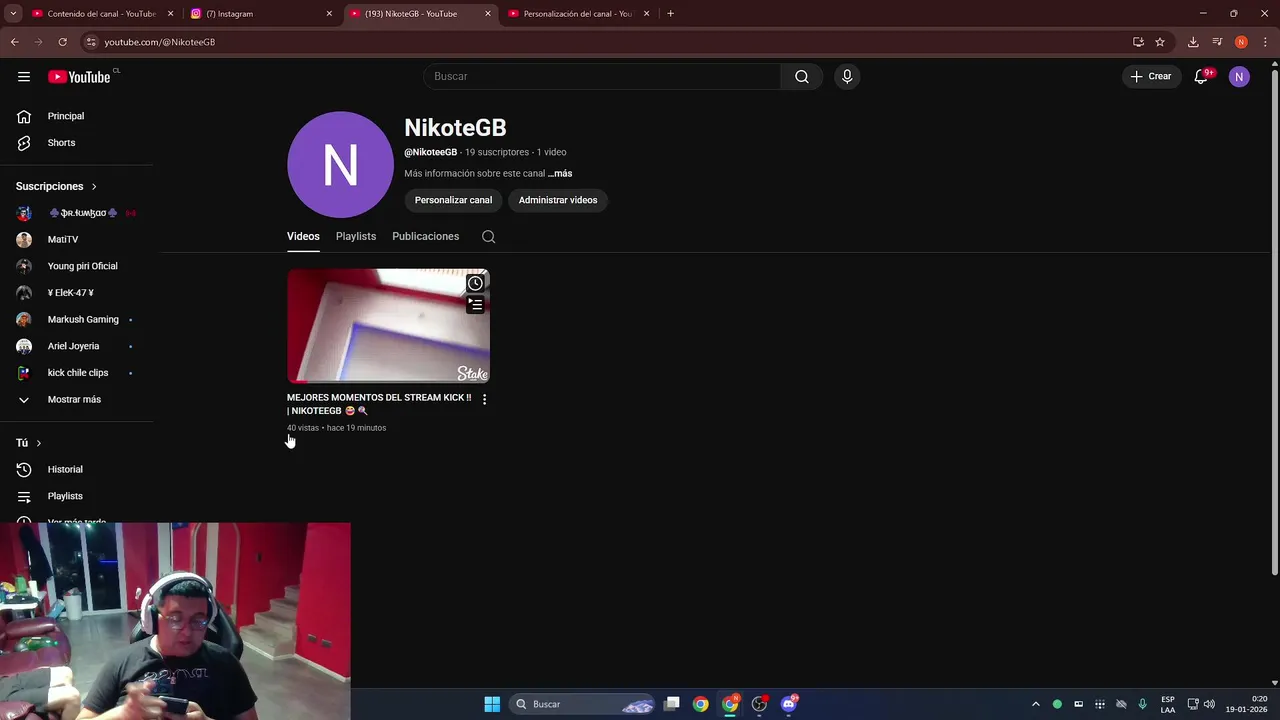Start voice search with the microphone
This screenshot has width=1280, height=720.
[x=847, y=76]
